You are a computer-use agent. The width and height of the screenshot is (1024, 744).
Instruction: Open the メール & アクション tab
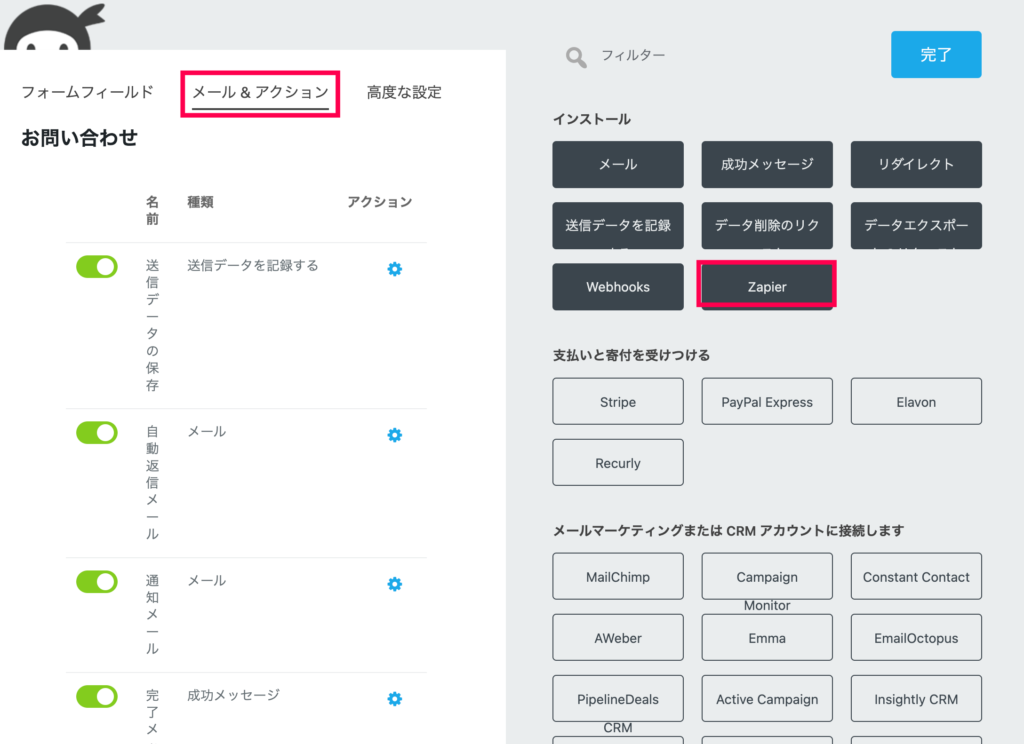pos(260,93)
